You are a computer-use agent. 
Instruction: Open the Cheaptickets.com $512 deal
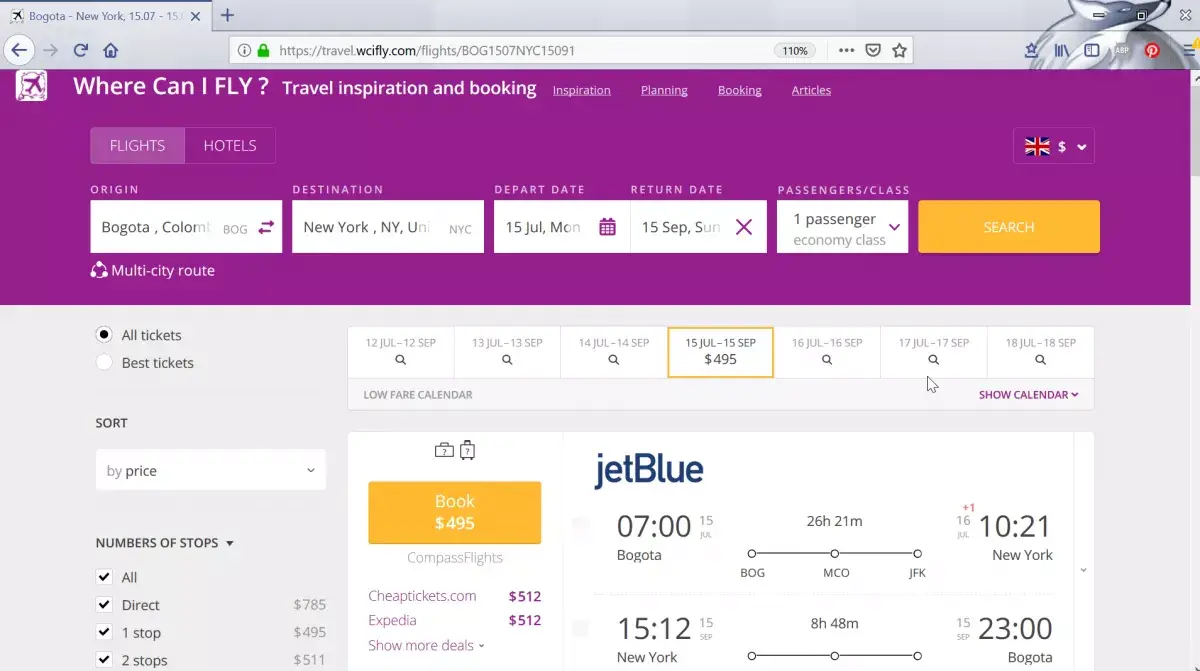[454, 596]
